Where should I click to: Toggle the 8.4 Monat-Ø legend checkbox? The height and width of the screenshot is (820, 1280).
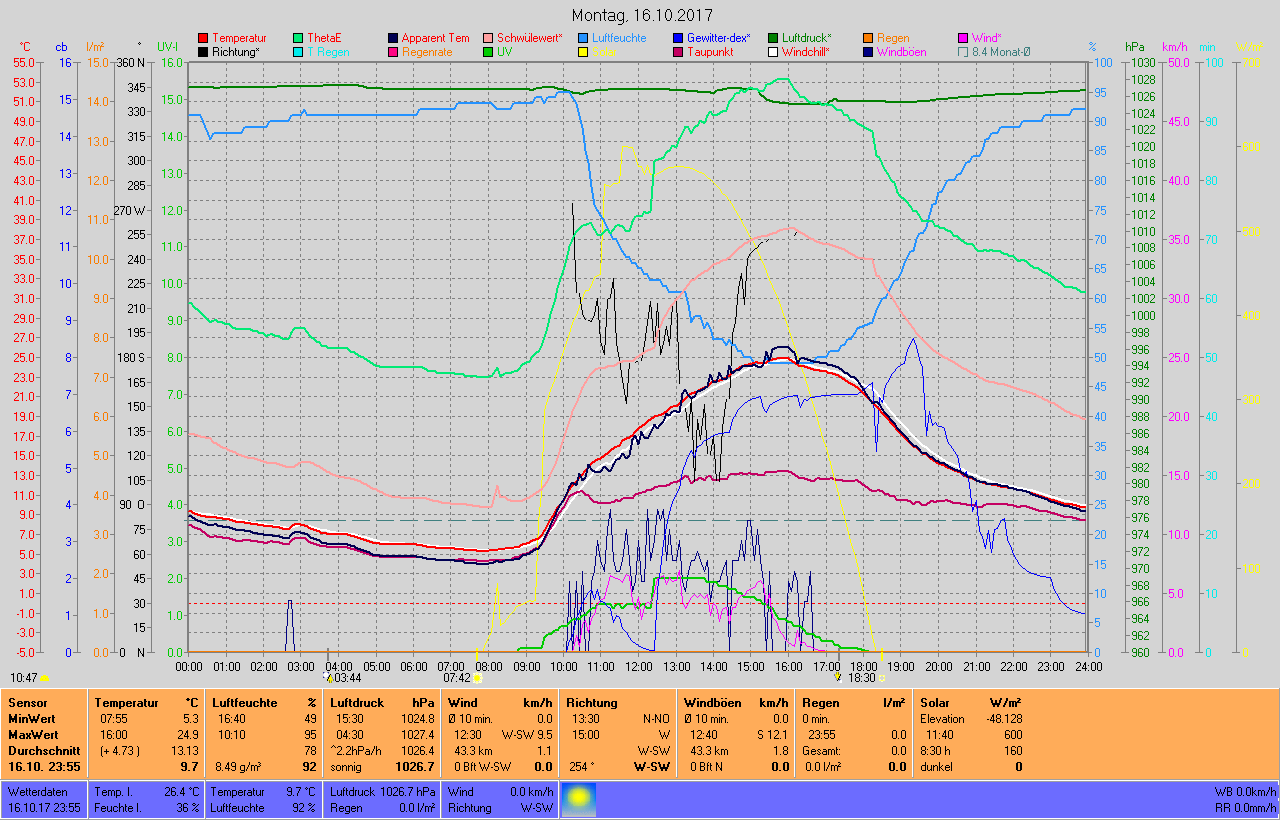(x=963, y=52)
